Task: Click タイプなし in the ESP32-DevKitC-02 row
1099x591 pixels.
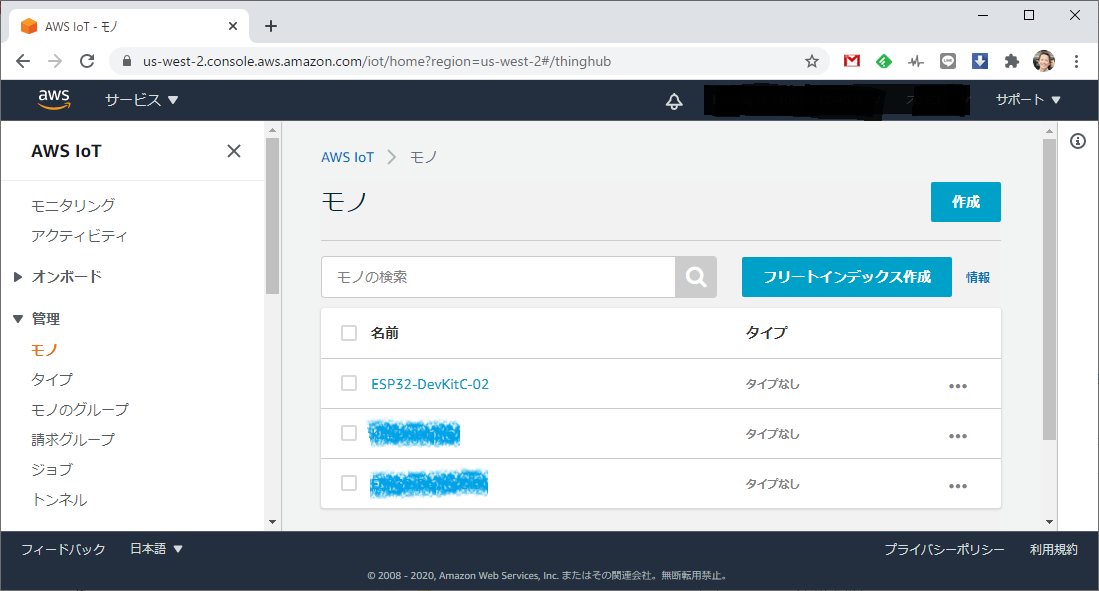Action: click(772, 384)
